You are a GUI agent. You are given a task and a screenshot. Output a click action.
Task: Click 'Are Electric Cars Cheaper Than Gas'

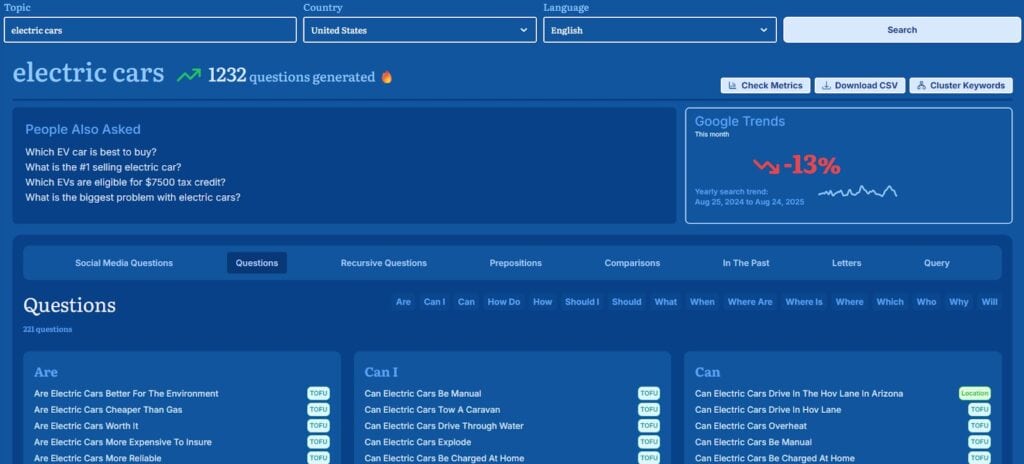coord(108,410)
